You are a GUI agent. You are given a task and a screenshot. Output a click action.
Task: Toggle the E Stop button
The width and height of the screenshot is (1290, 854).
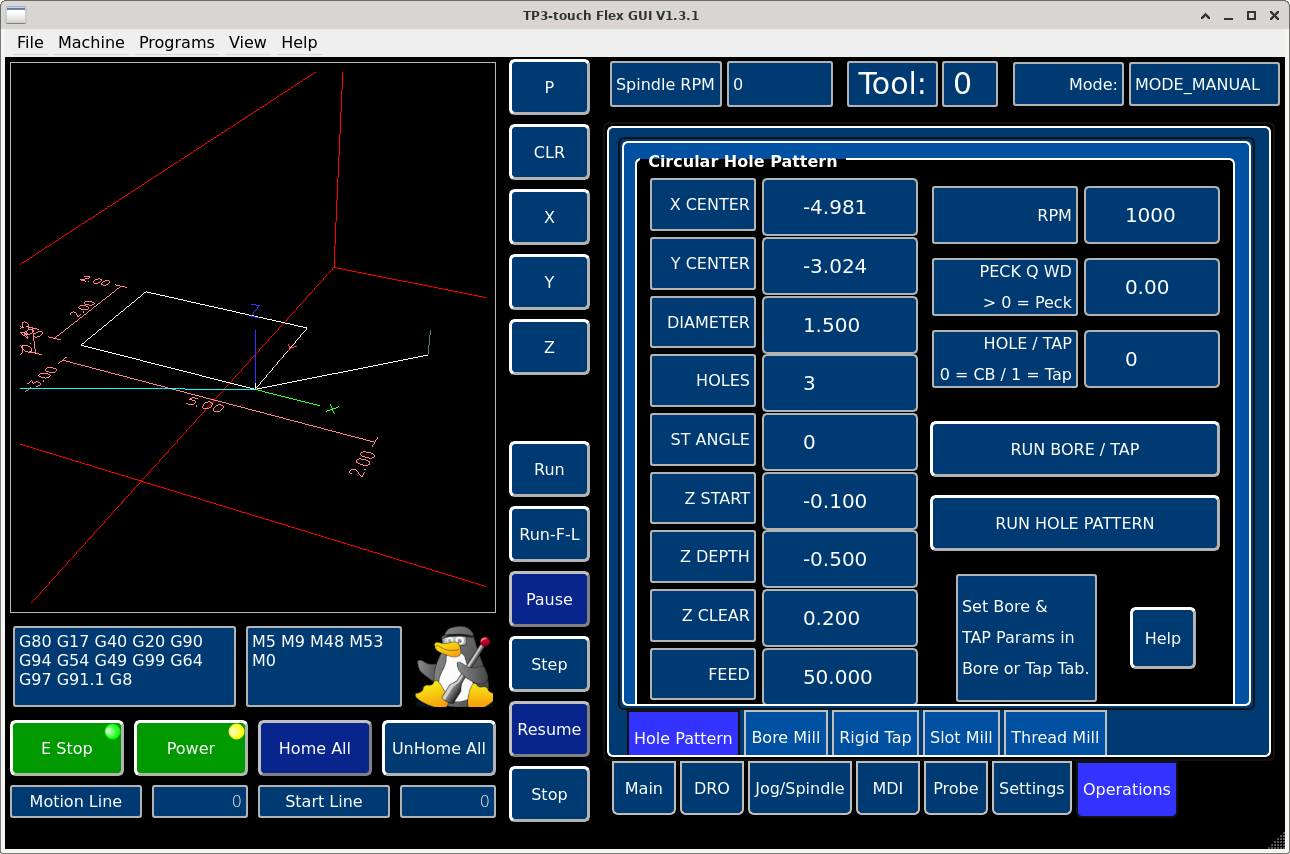(x=67, y=748)
